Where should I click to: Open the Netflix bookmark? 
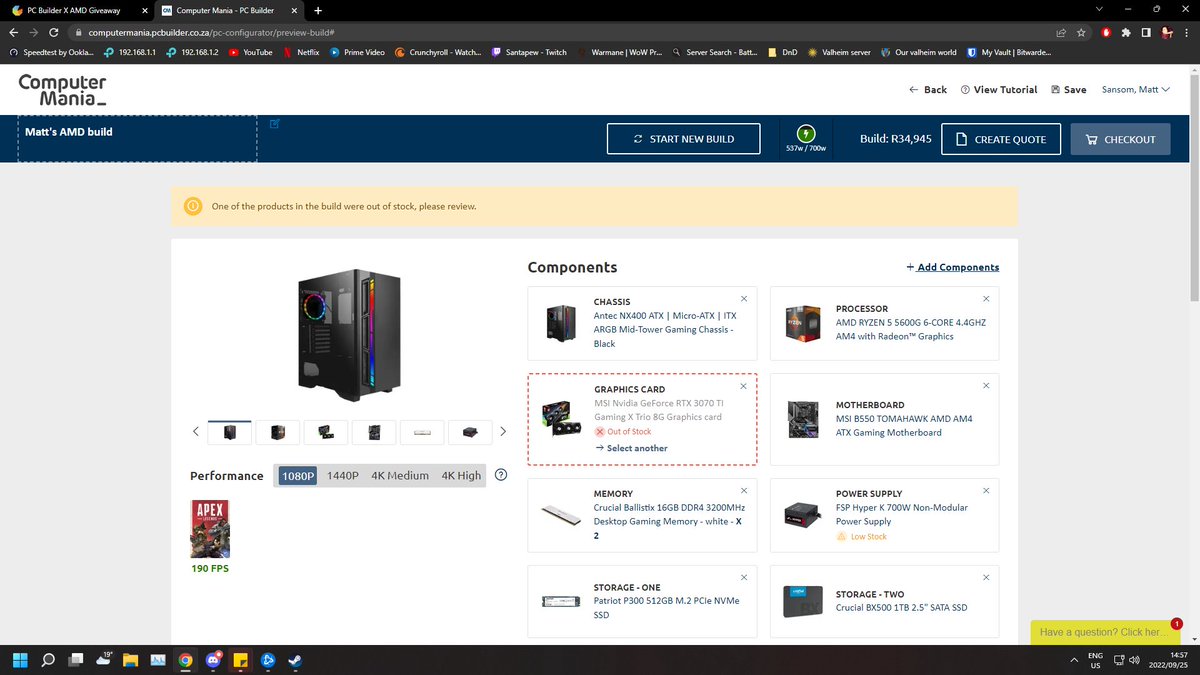pyautogui.click(x=301, y=52)
